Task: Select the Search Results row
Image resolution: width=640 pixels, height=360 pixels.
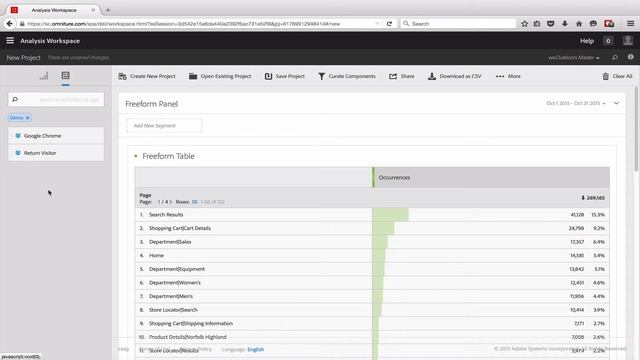Action: (372, 215)
